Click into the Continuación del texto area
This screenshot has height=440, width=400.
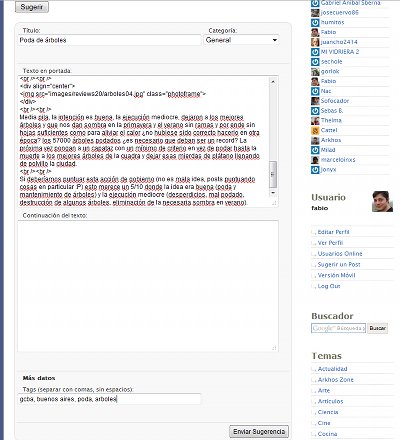coord(148,286)
